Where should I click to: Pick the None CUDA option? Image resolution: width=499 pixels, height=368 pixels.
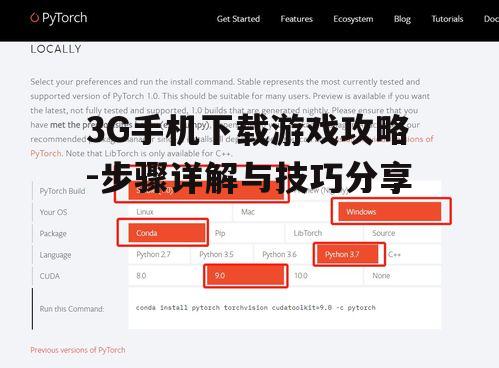[403, 276]
